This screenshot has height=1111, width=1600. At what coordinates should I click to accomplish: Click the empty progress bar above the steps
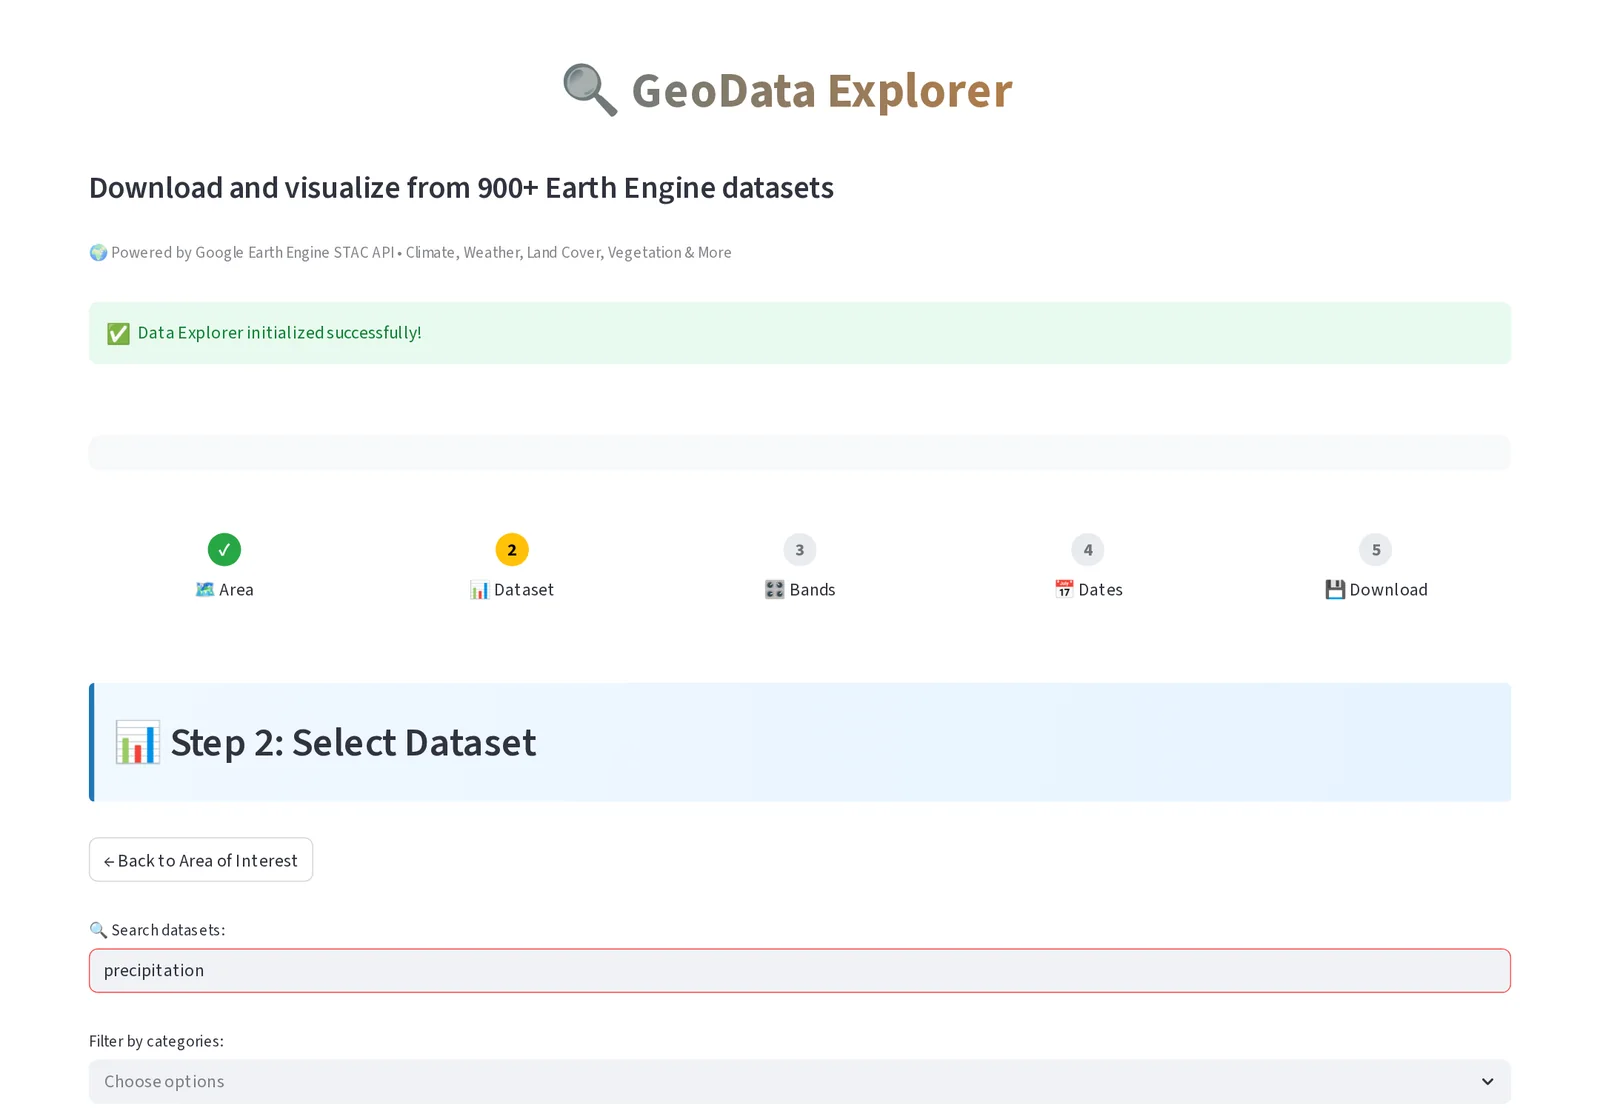tap(800, 452)
